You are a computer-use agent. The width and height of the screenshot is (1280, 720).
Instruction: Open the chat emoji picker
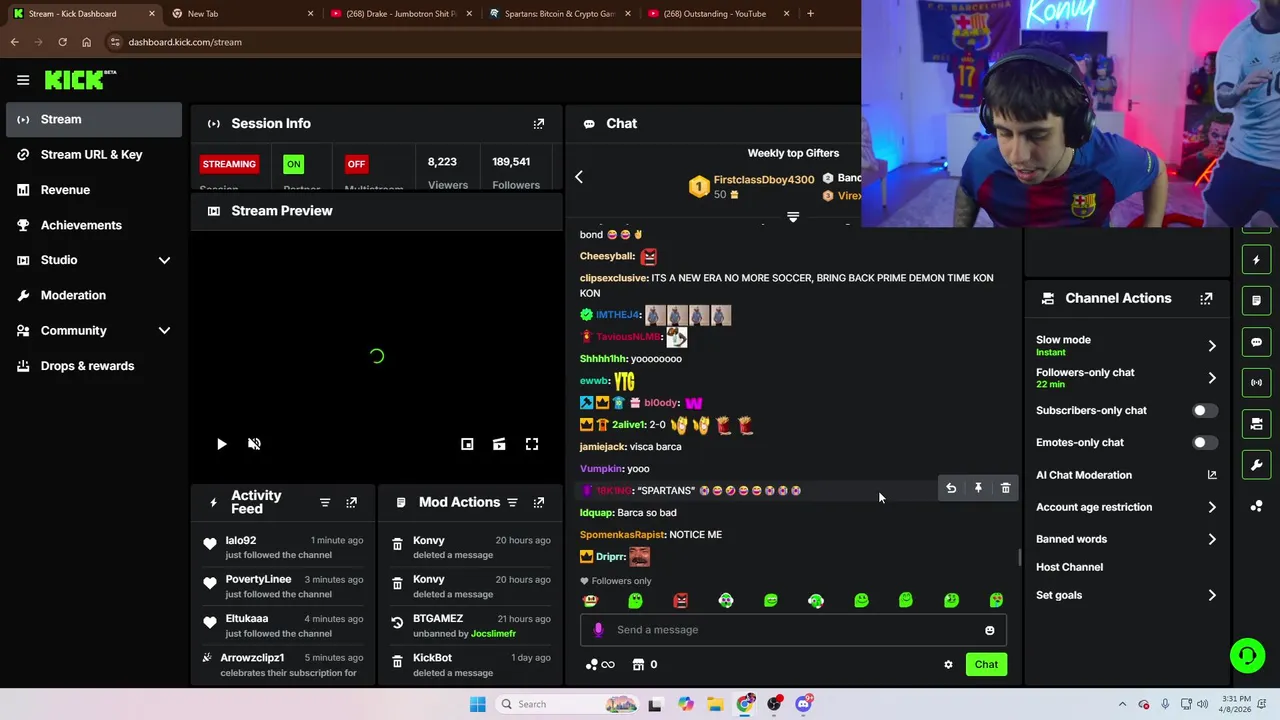coord(990,630)
